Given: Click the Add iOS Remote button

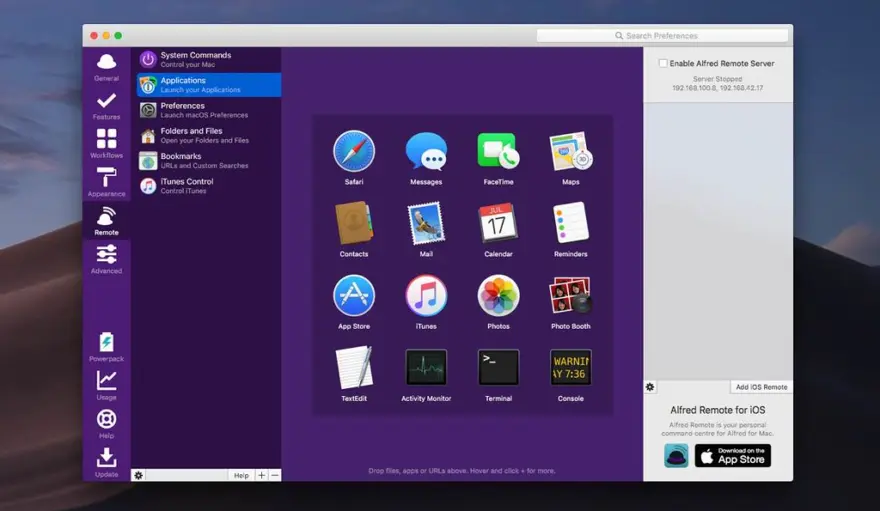Looking at the screenshot, I should (761, 387).
